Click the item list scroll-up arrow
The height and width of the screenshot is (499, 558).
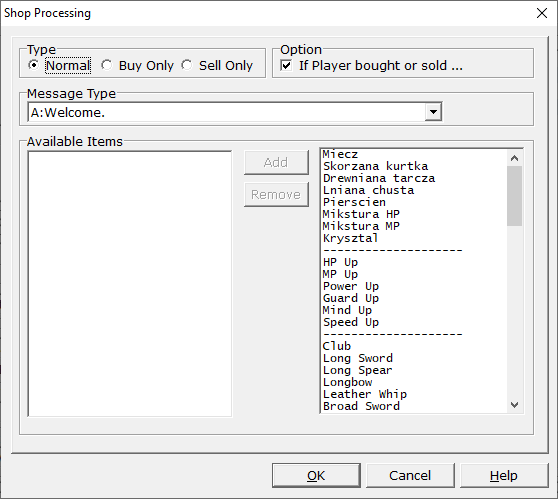pyautogui.click(x=514, y=158)
